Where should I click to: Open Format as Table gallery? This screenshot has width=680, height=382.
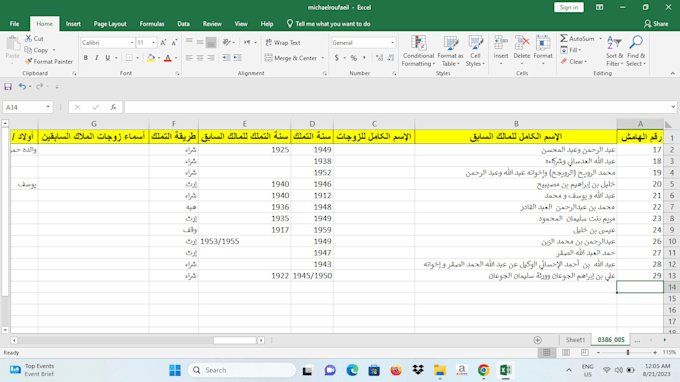[x=450, y=51]
